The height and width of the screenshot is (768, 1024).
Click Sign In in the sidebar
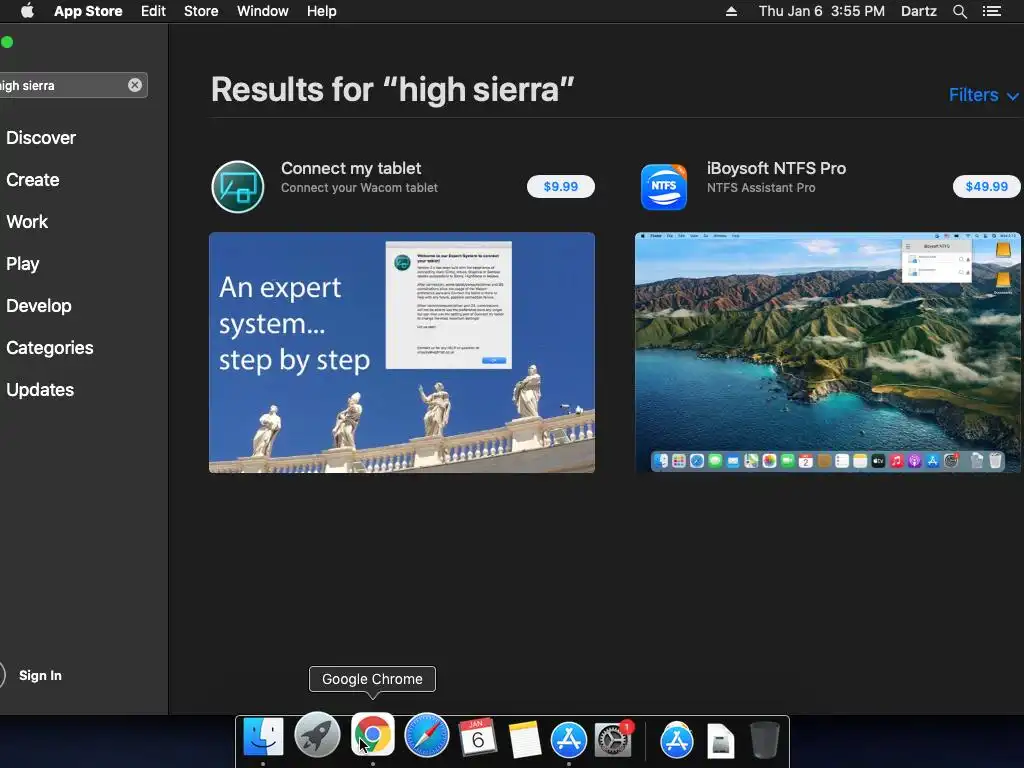point(40,675)
